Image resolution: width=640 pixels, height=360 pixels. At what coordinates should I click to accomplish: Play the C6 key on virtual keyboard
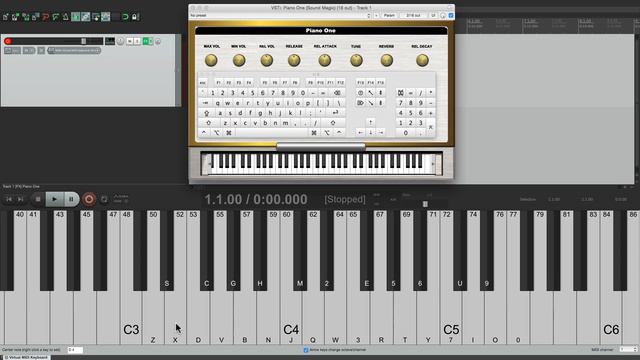[611, 318]
